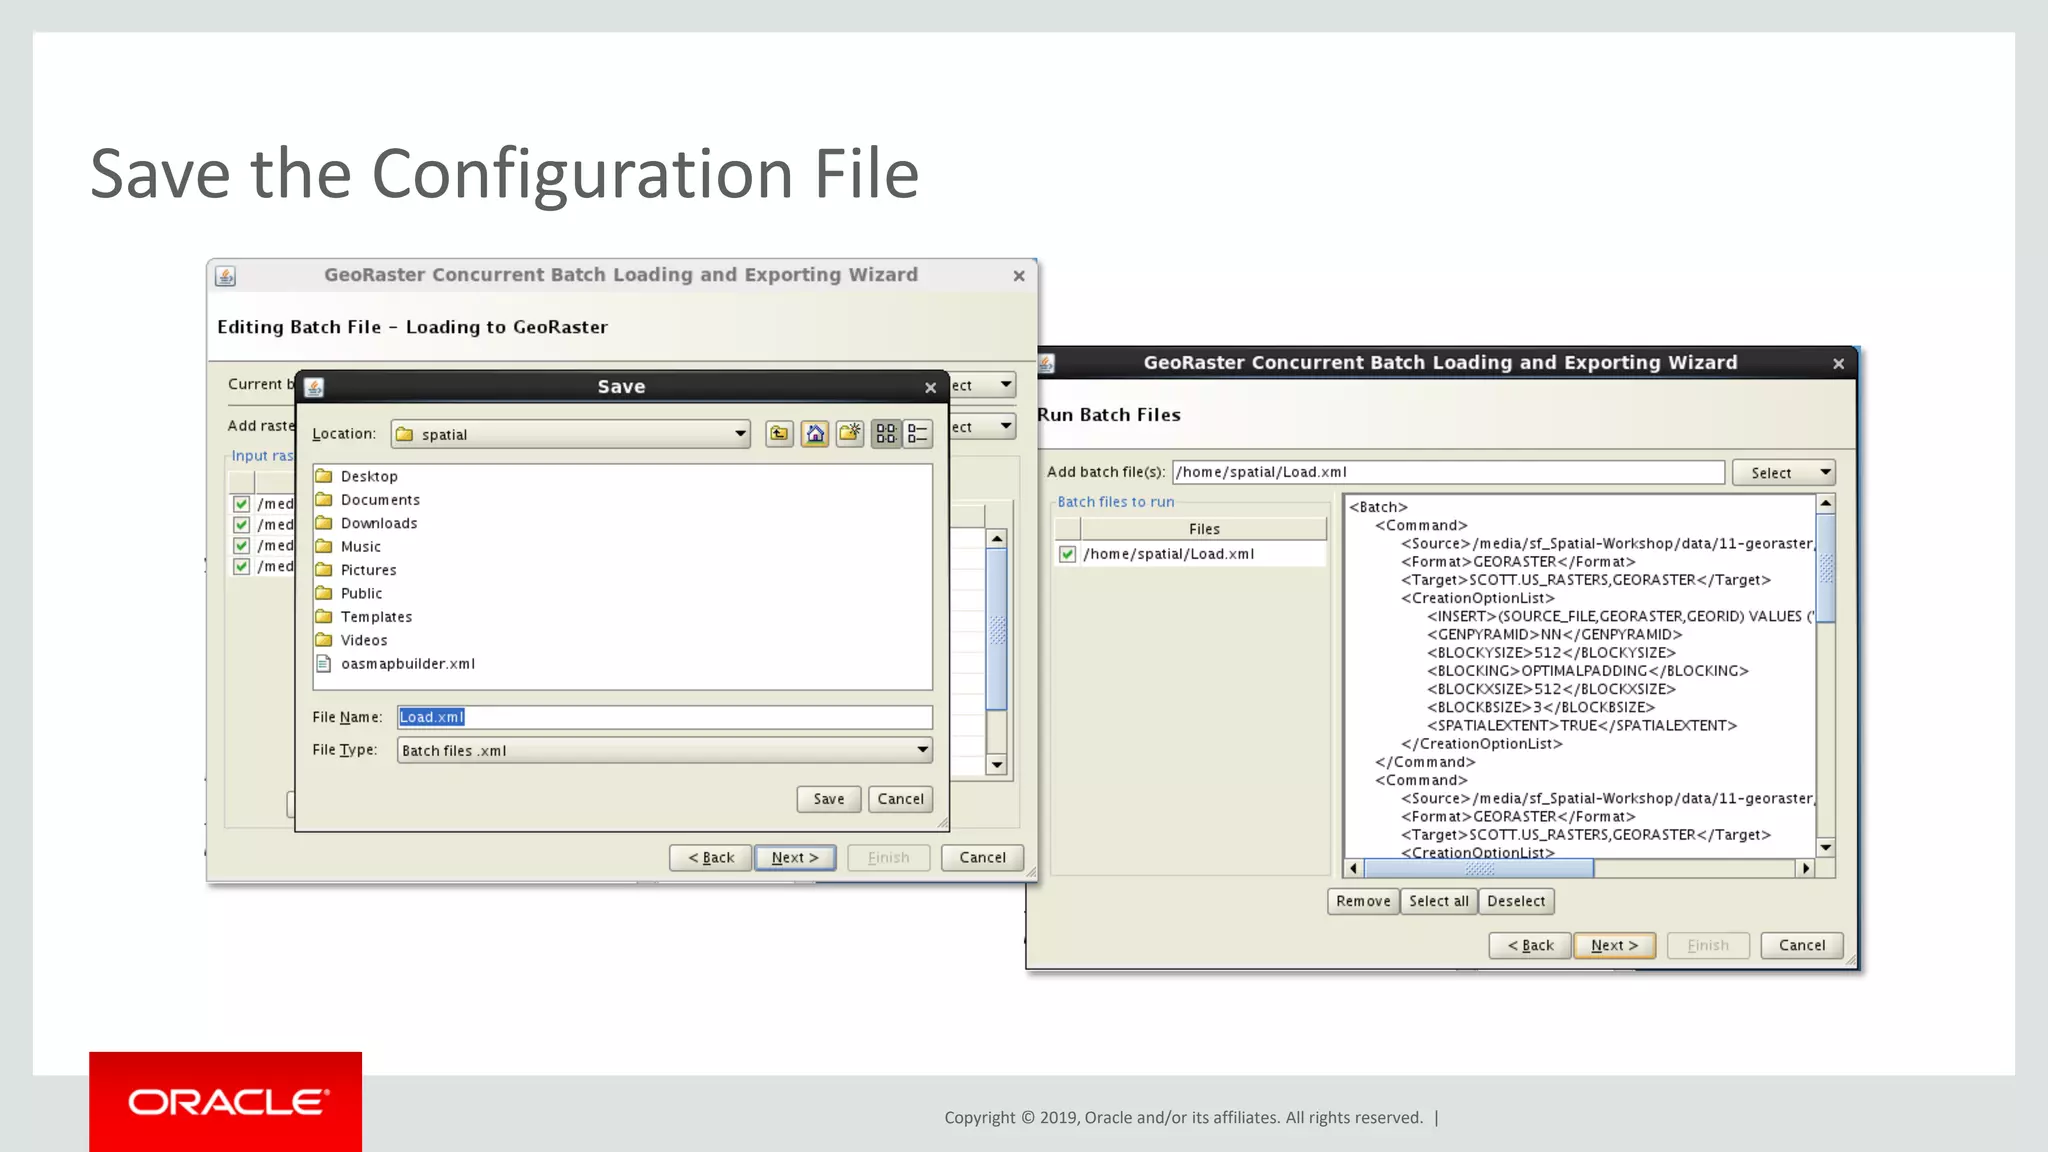This screenshot has height=1152, width=2048.
Task: Toggle fourth /med input raster checkbox
Action: tap(241, 566)
